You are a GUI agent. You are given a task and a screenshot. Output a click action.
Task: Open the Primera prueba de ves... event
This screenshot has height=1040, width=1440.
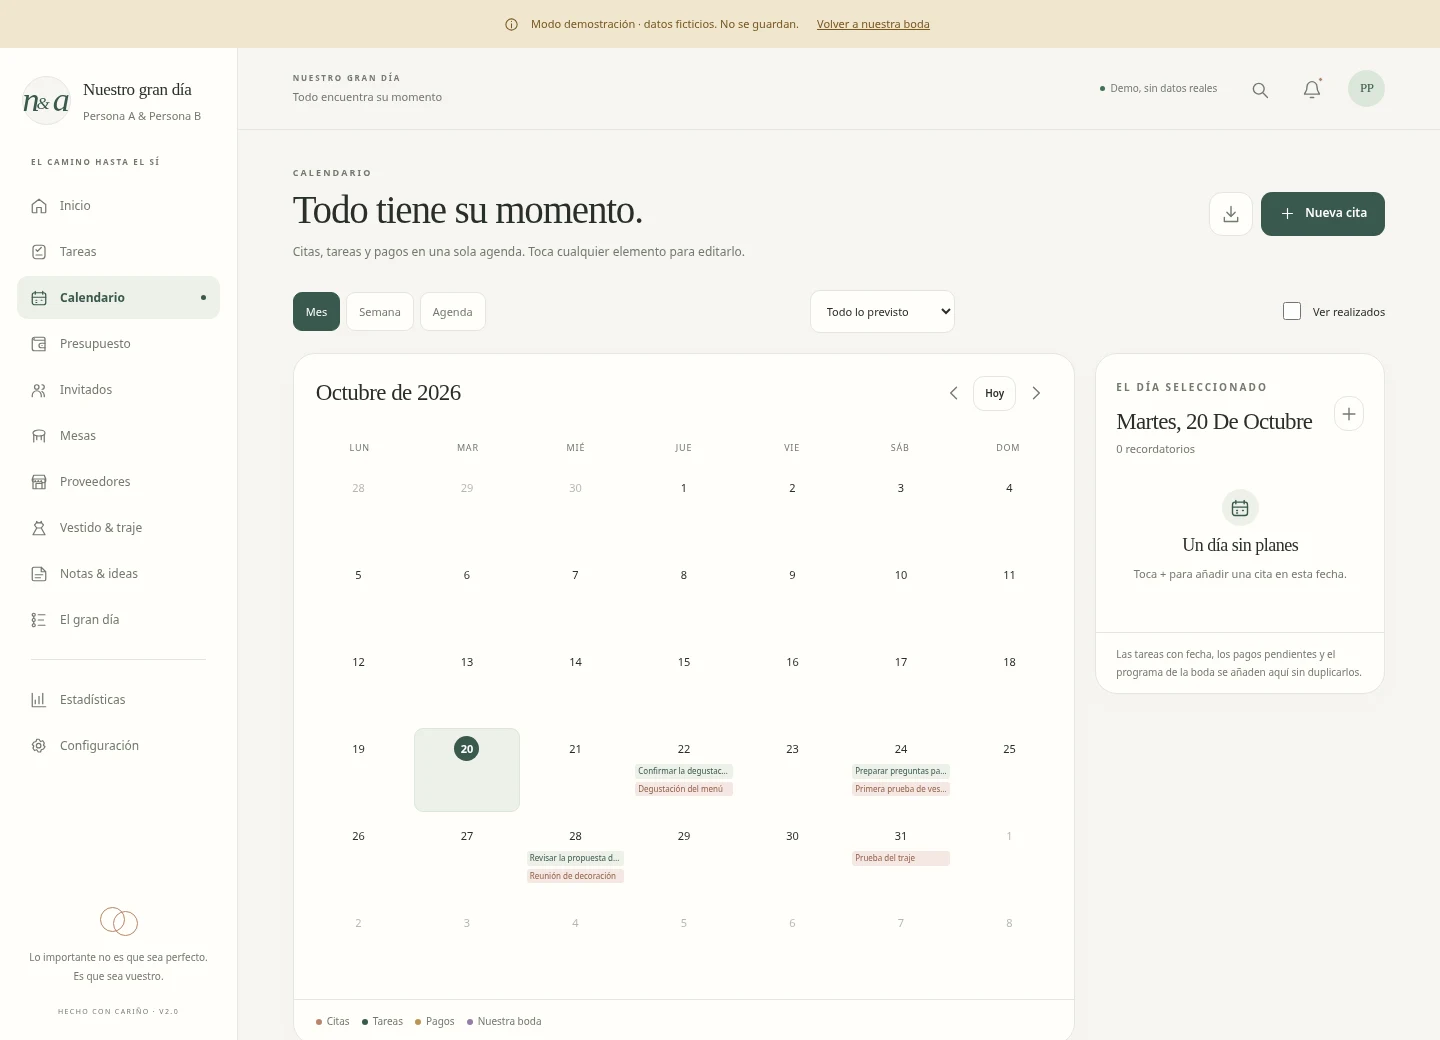click(901, 789)
